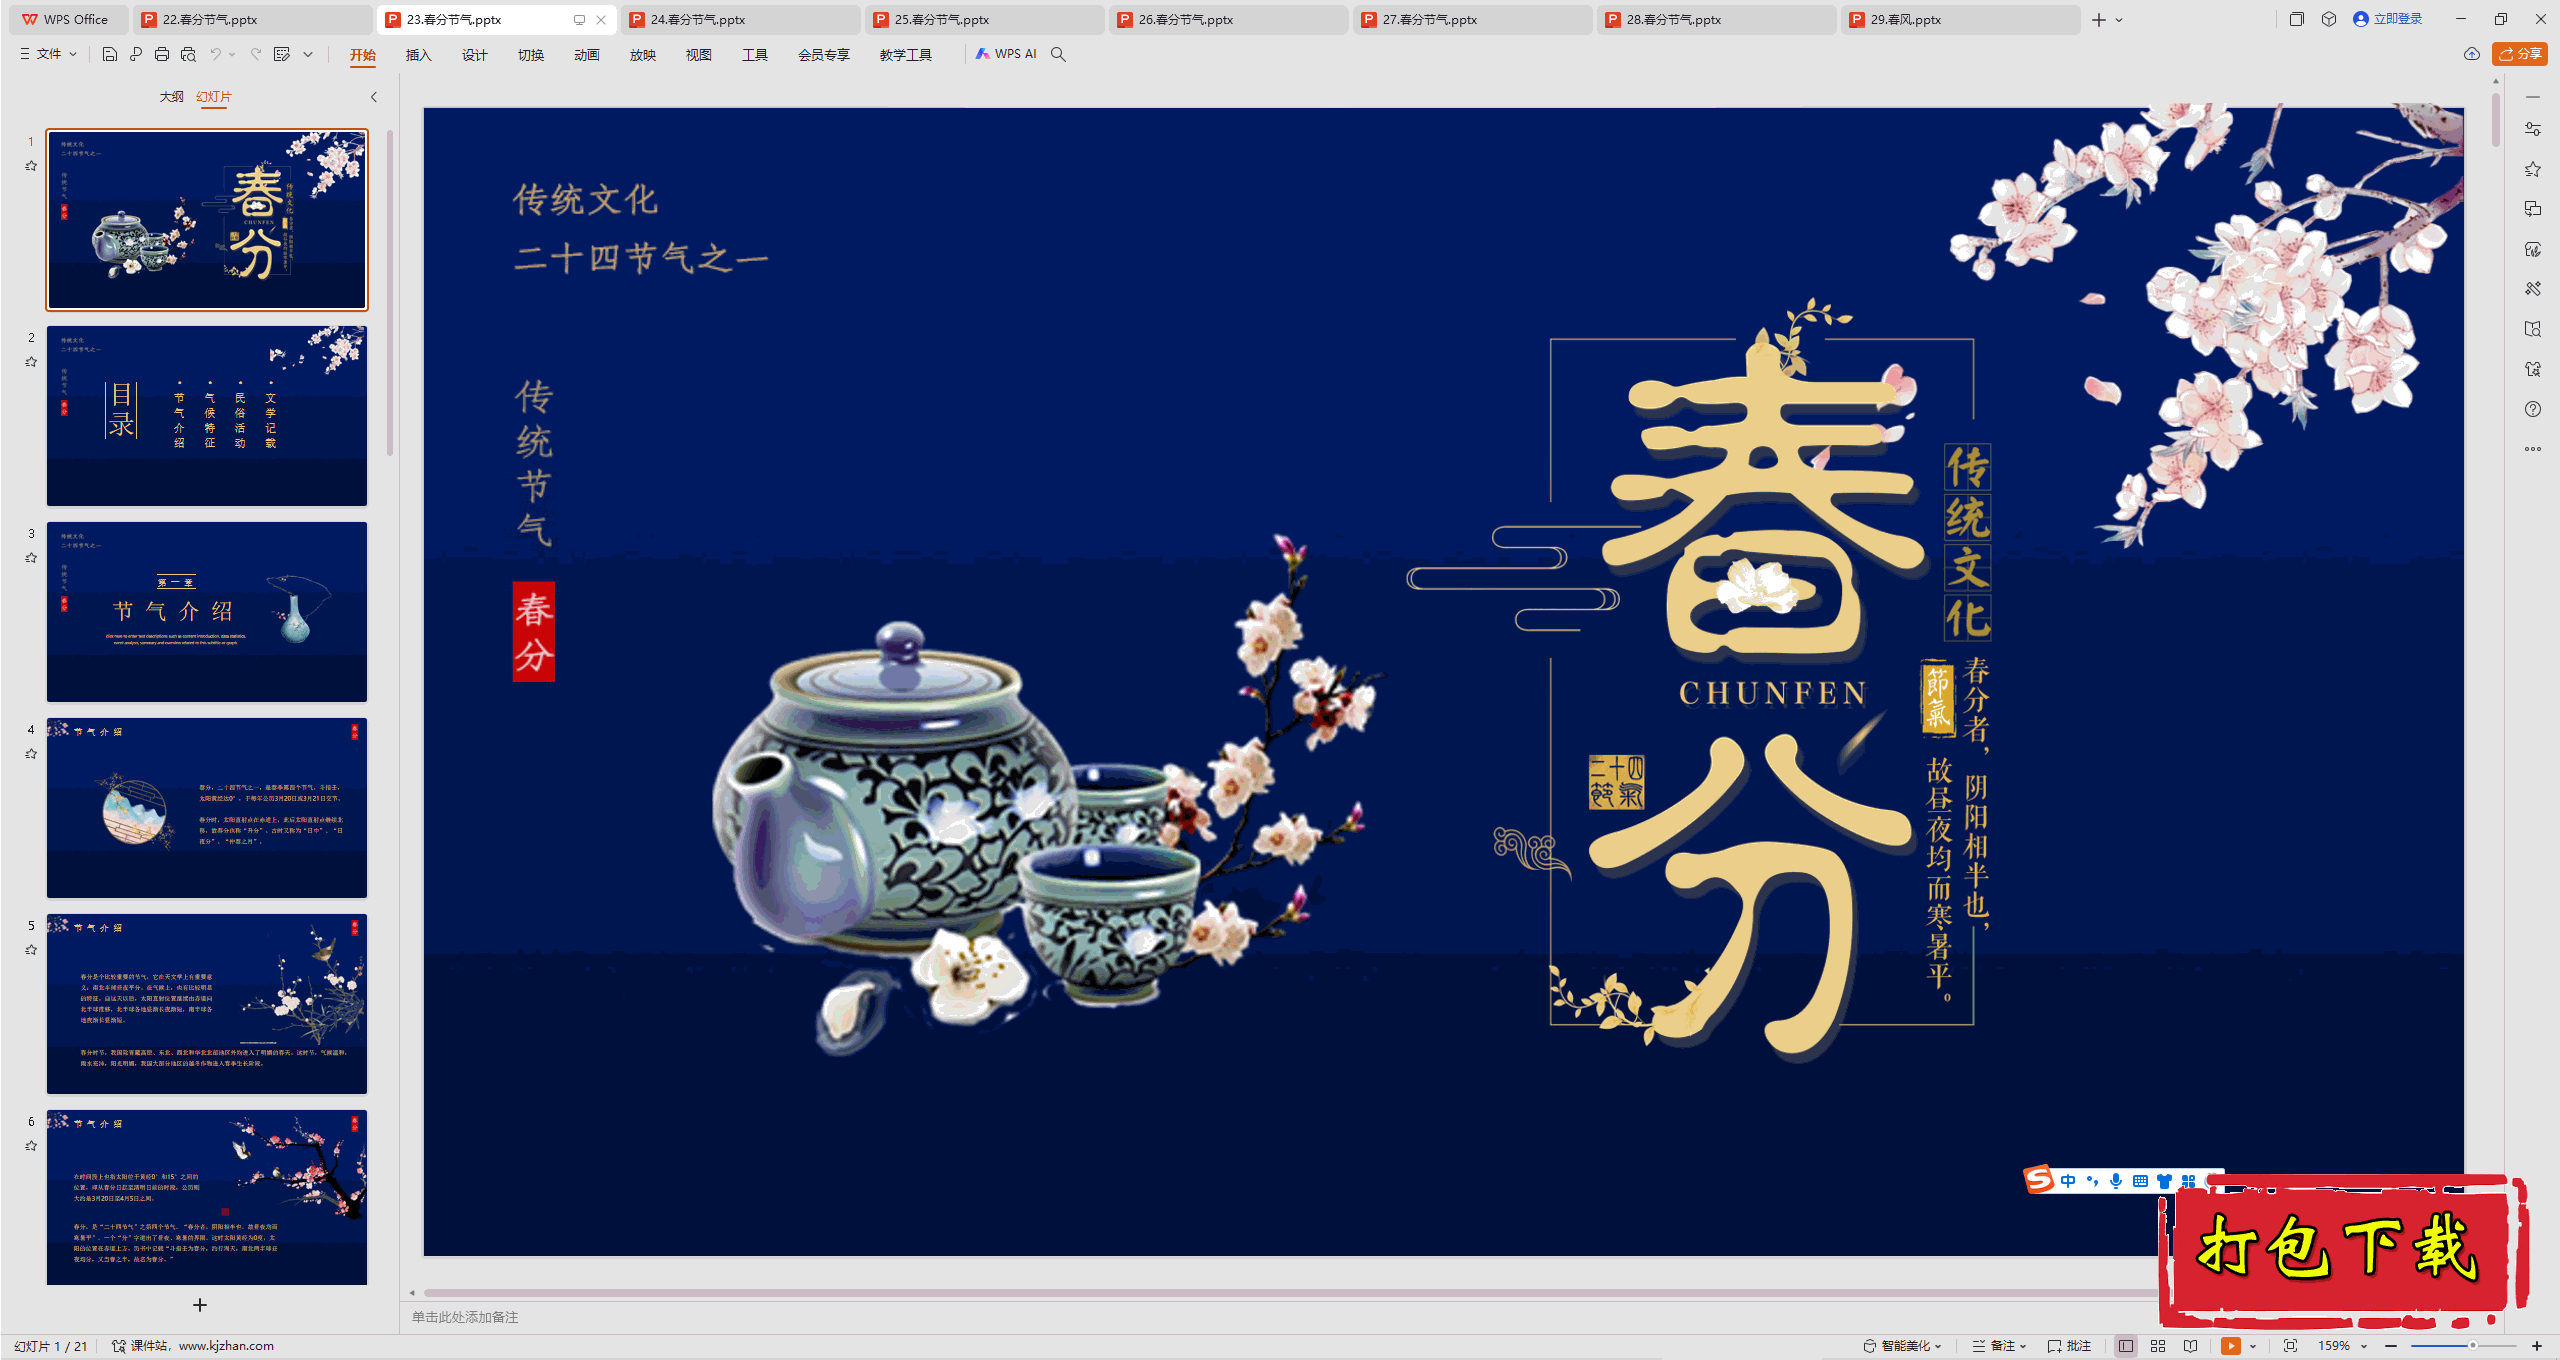
Task: Click the orange 分享 share button
Action: click(2520, 54)
